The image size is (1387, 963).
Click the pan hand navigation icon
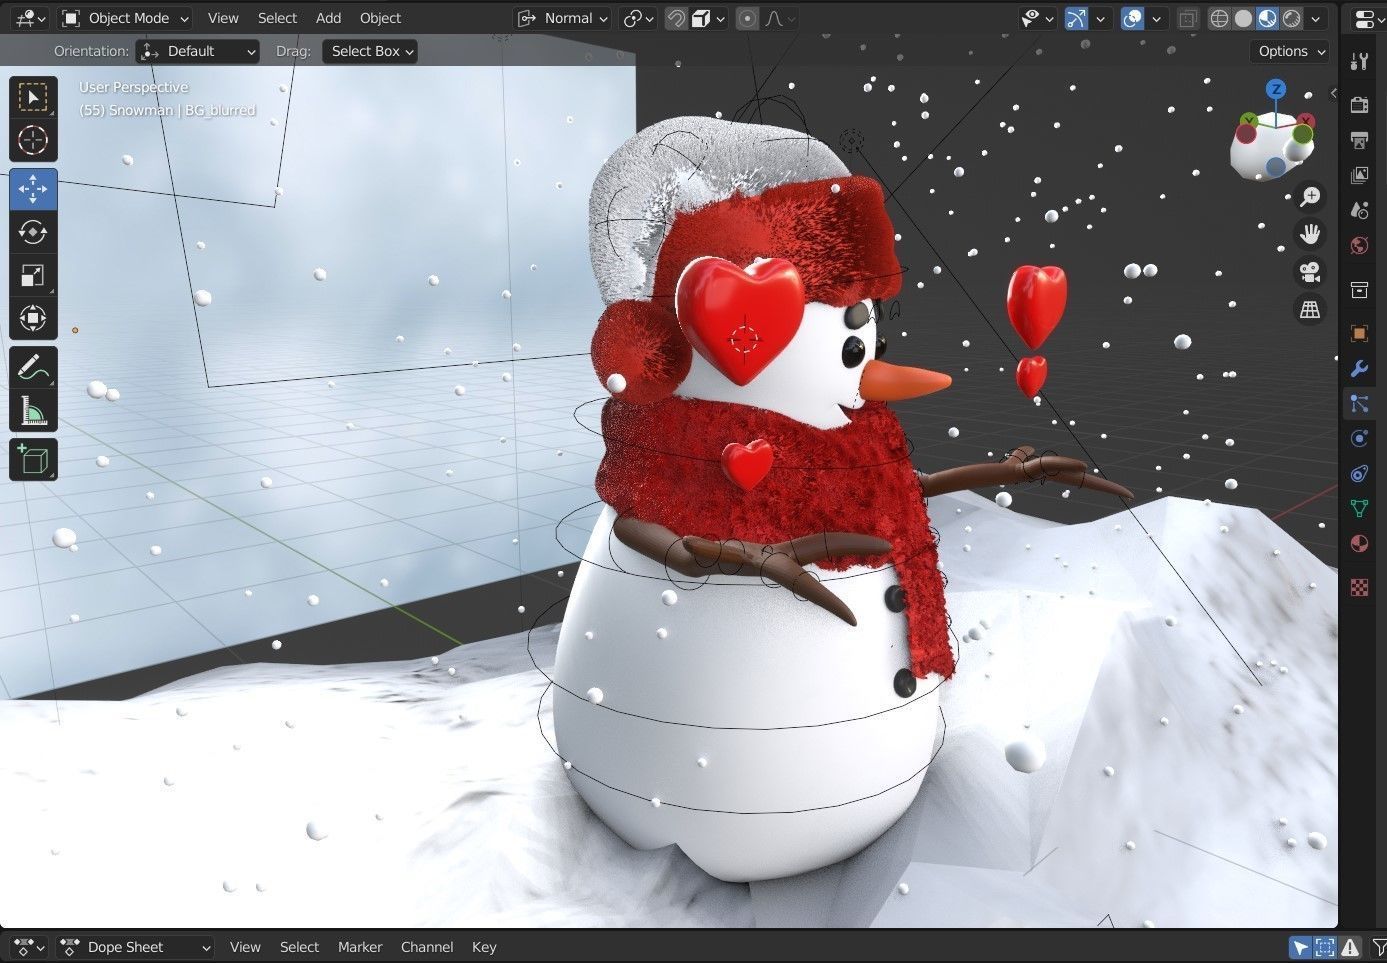point(1310,234)
